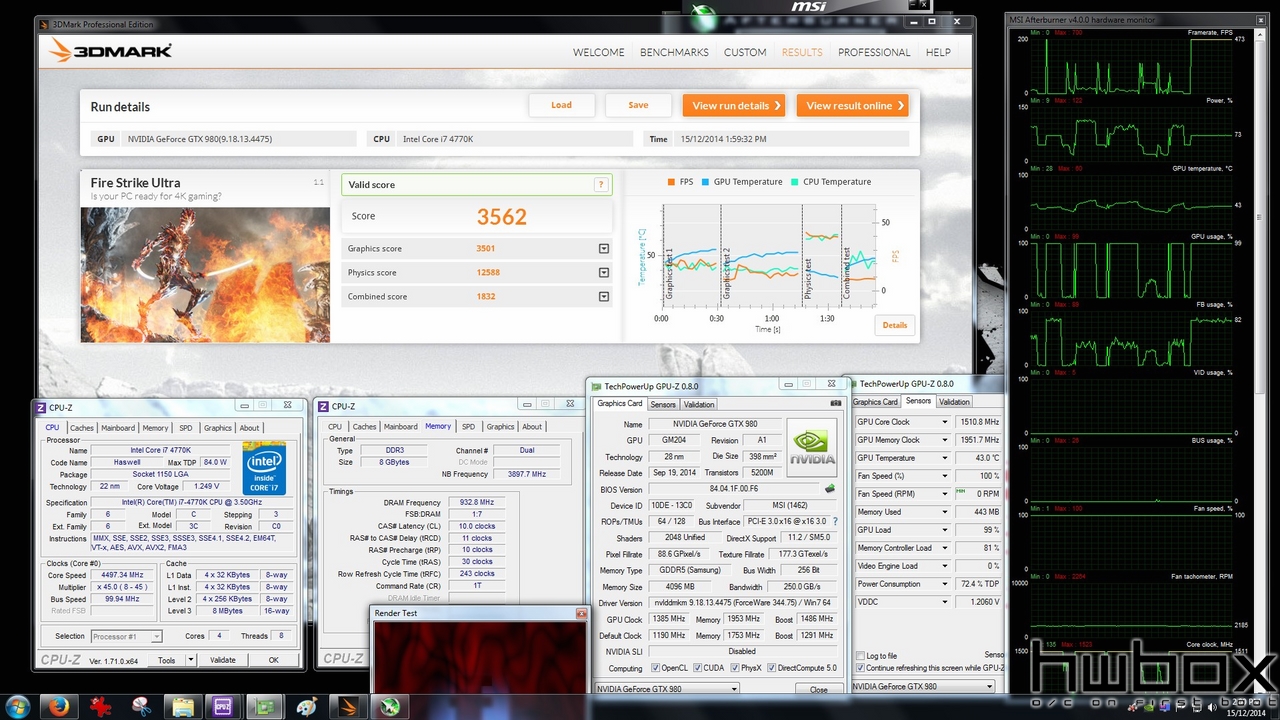Image resolution: width=1280 pixels, height=720 pixels.
Task: Open the Memory Used sensor dropdown
Action: point(944,512)
